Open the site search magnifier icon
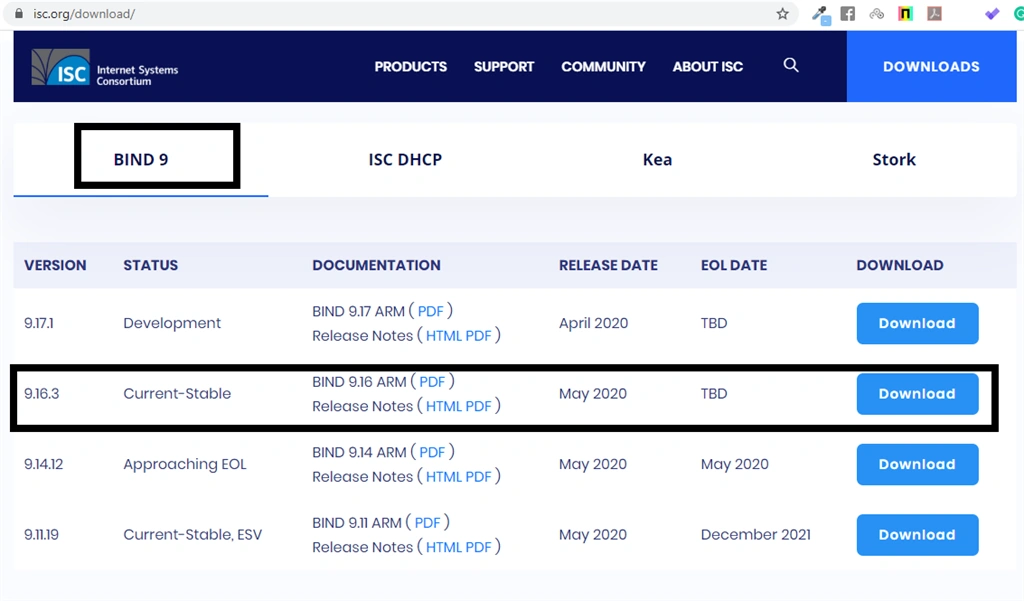1024x601 pixels. (x=791, y=65)
